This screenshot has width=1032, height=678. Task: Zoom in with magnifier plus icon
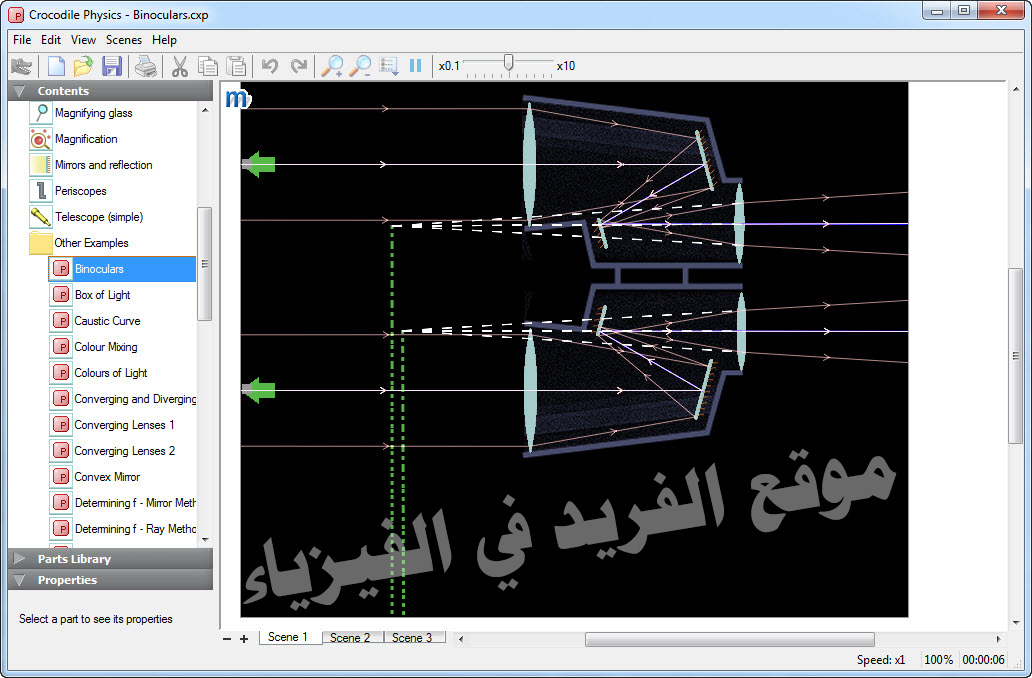pyautogui.click(x=332, y=66)
